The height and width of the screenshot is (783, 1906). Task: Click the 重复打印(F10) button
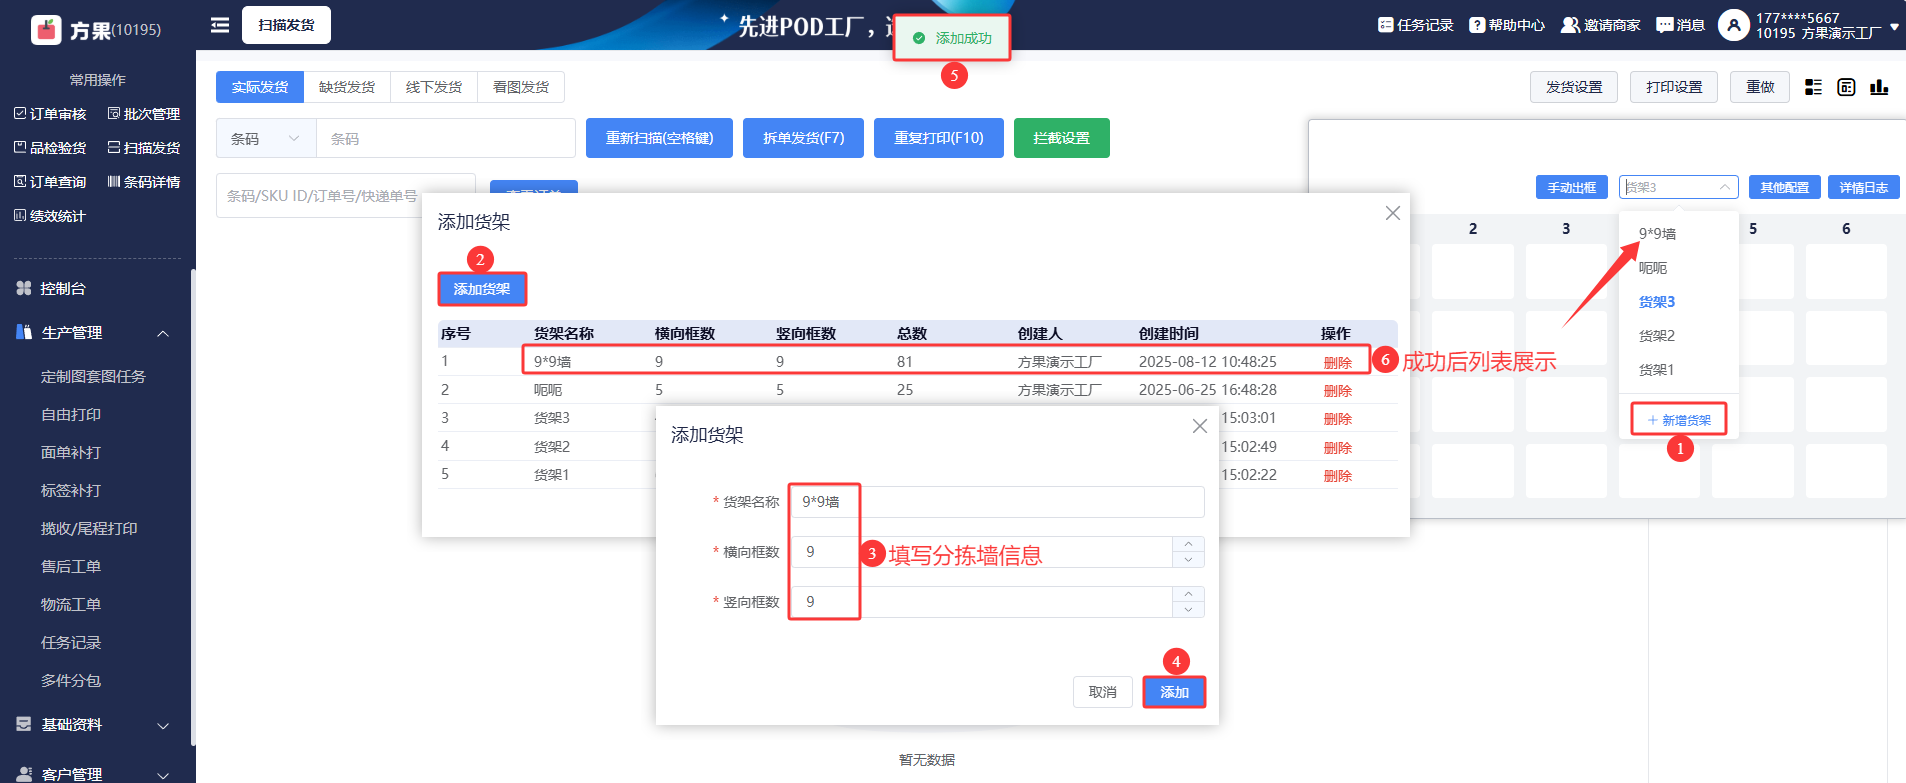939,138
